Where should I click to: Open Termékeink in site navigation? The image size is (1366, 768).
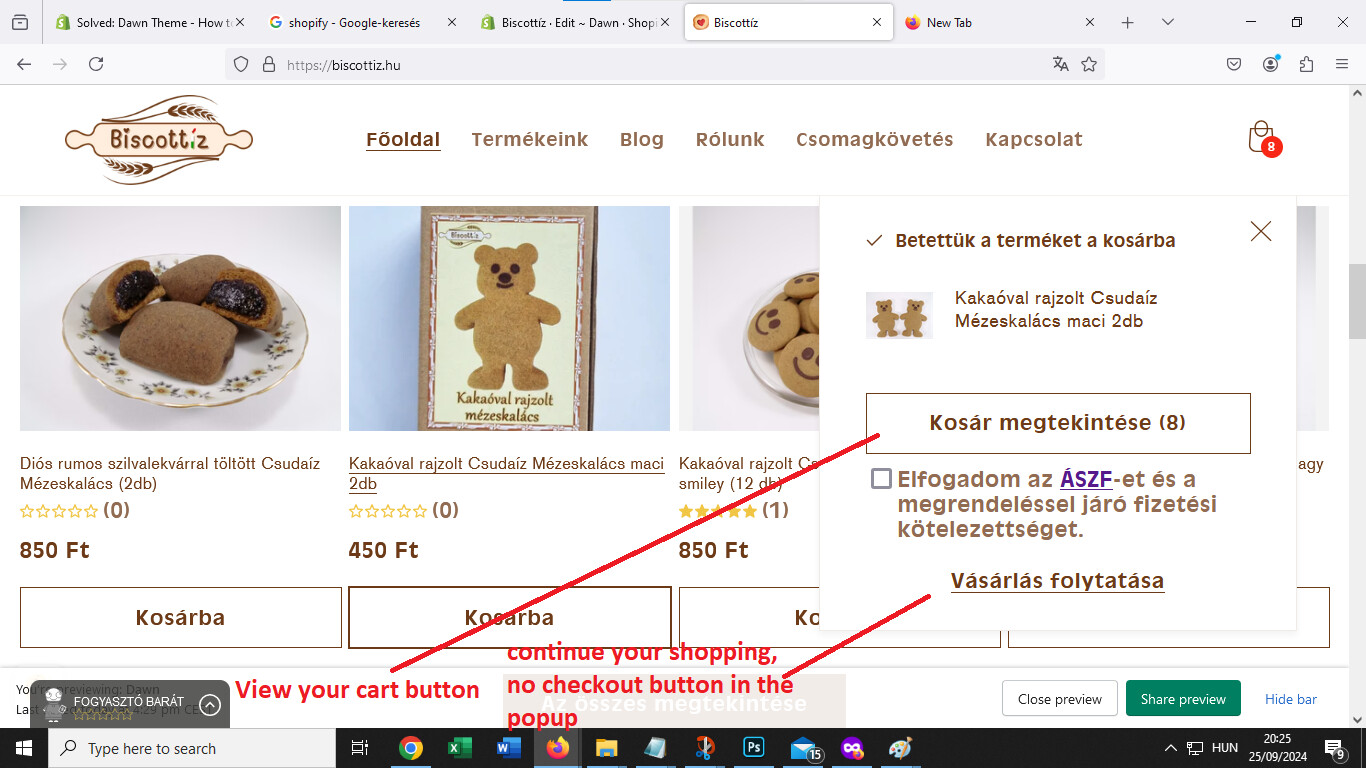[530, 139]
